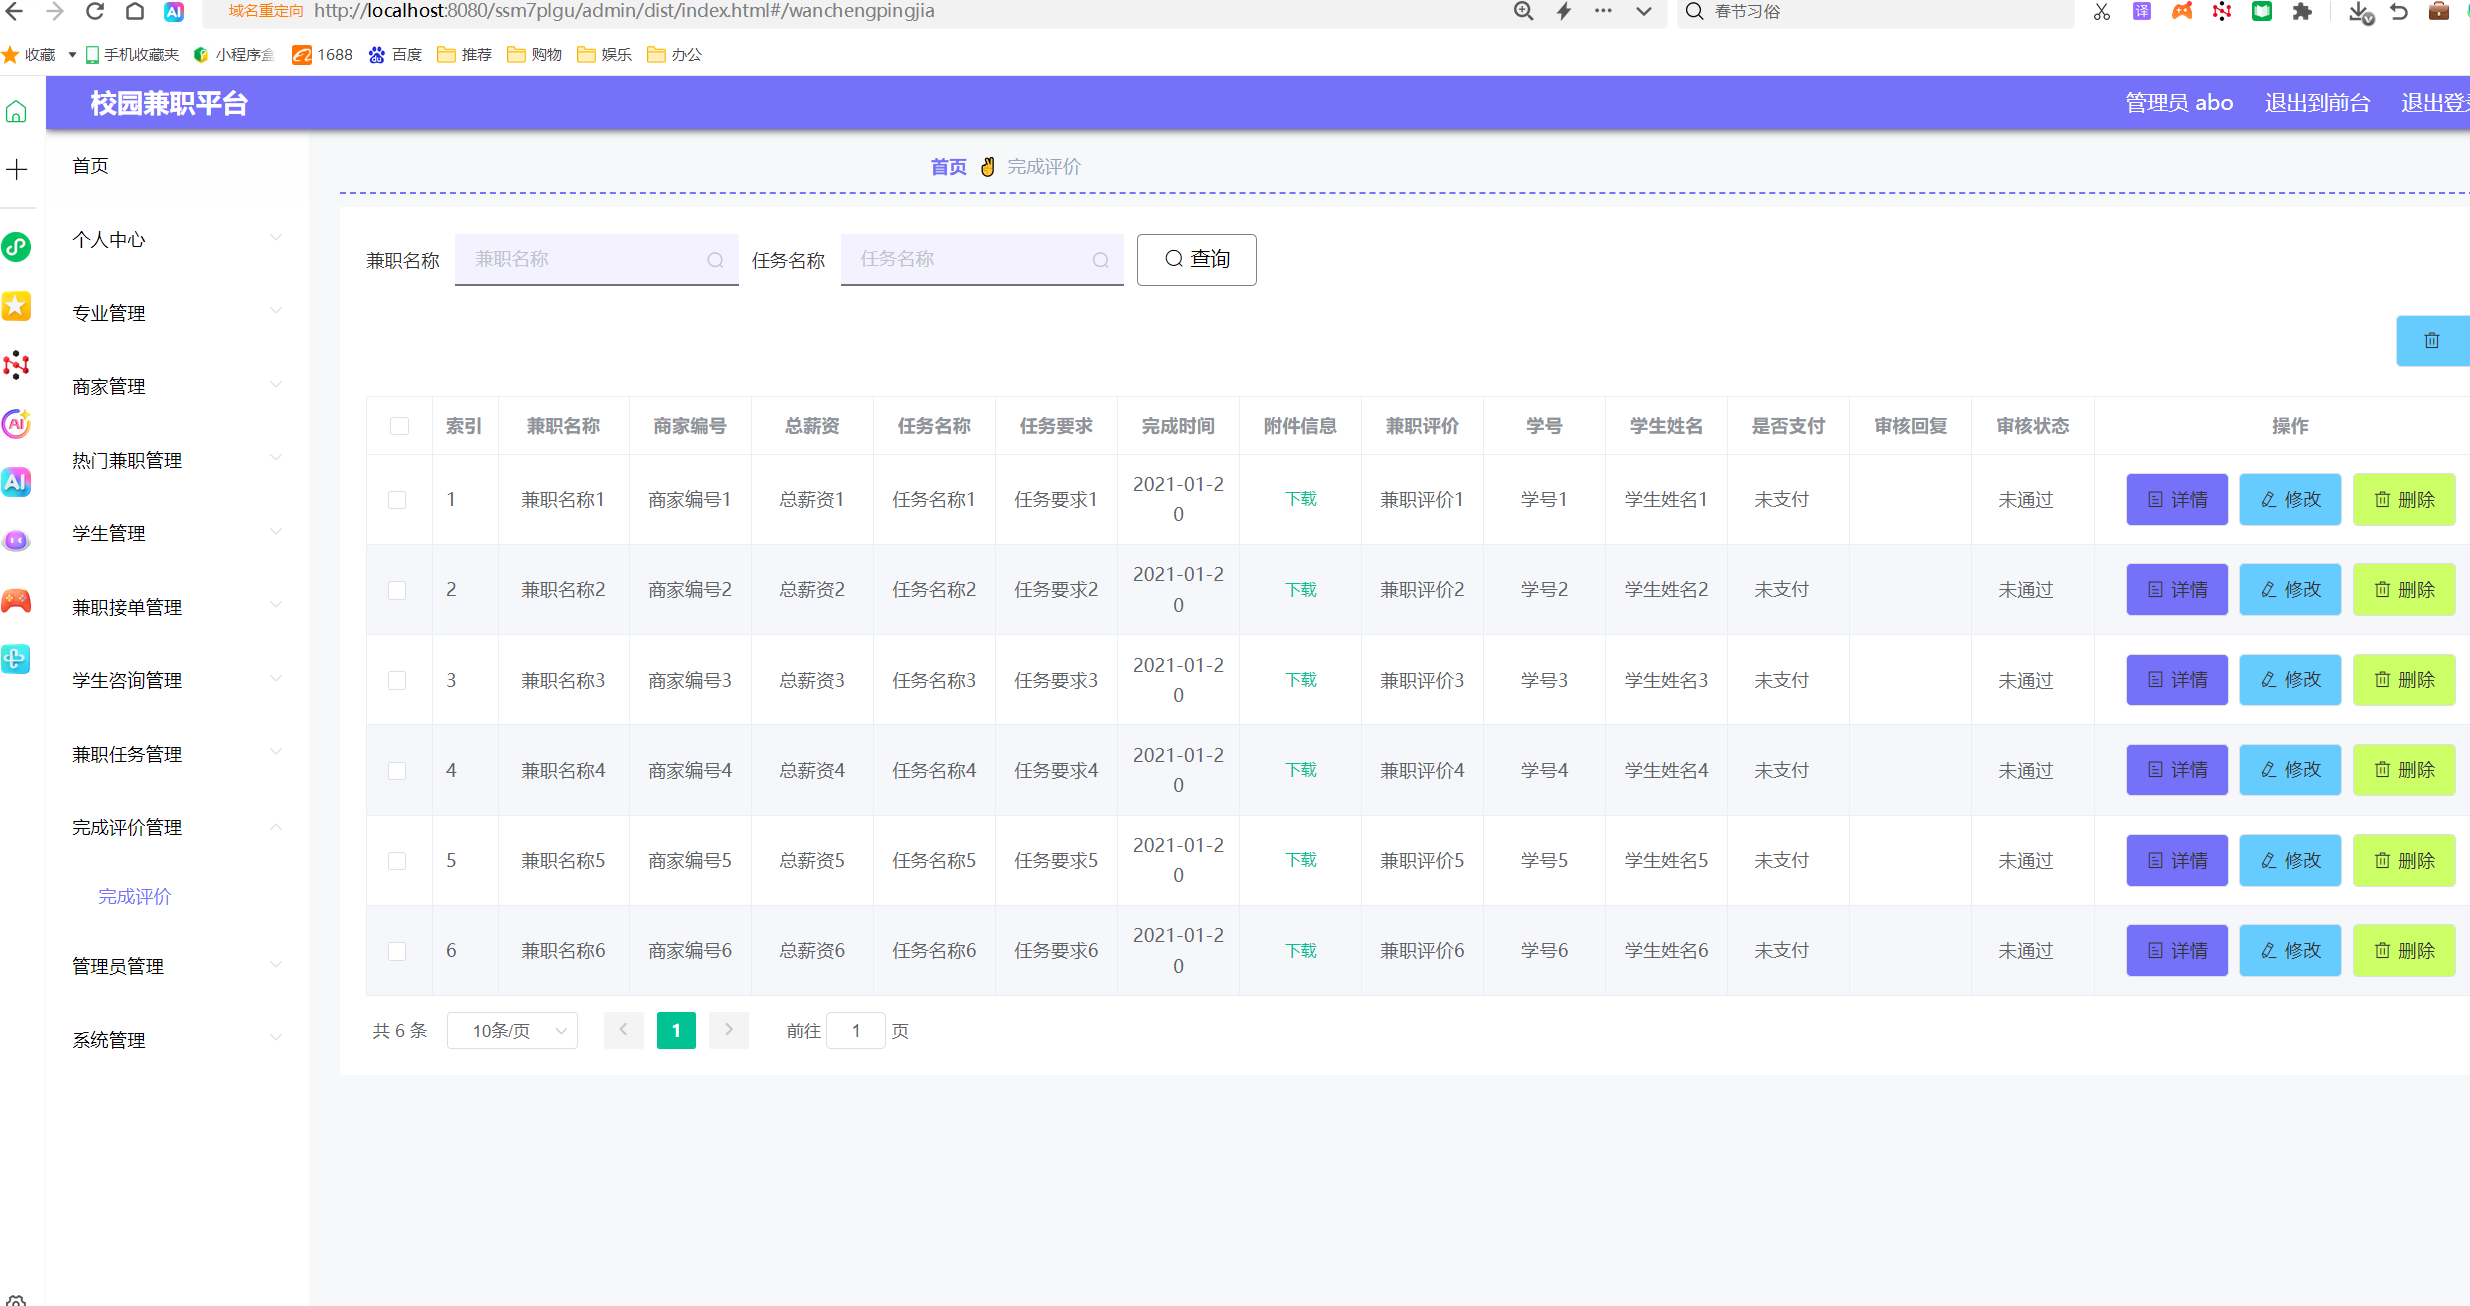Click the green home icon in left sidebar

pos(17,112)
